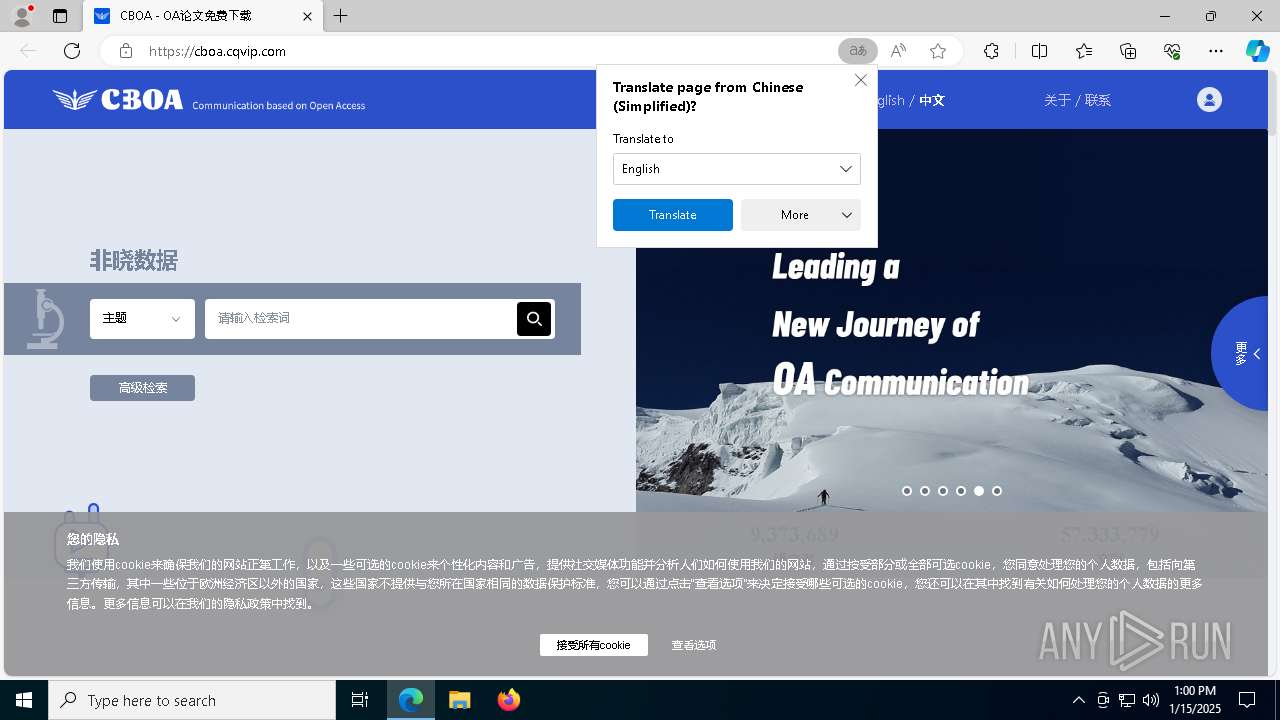The image size is (1280, 720).
Task: Open Split screen view
Action: [1039, 51]
